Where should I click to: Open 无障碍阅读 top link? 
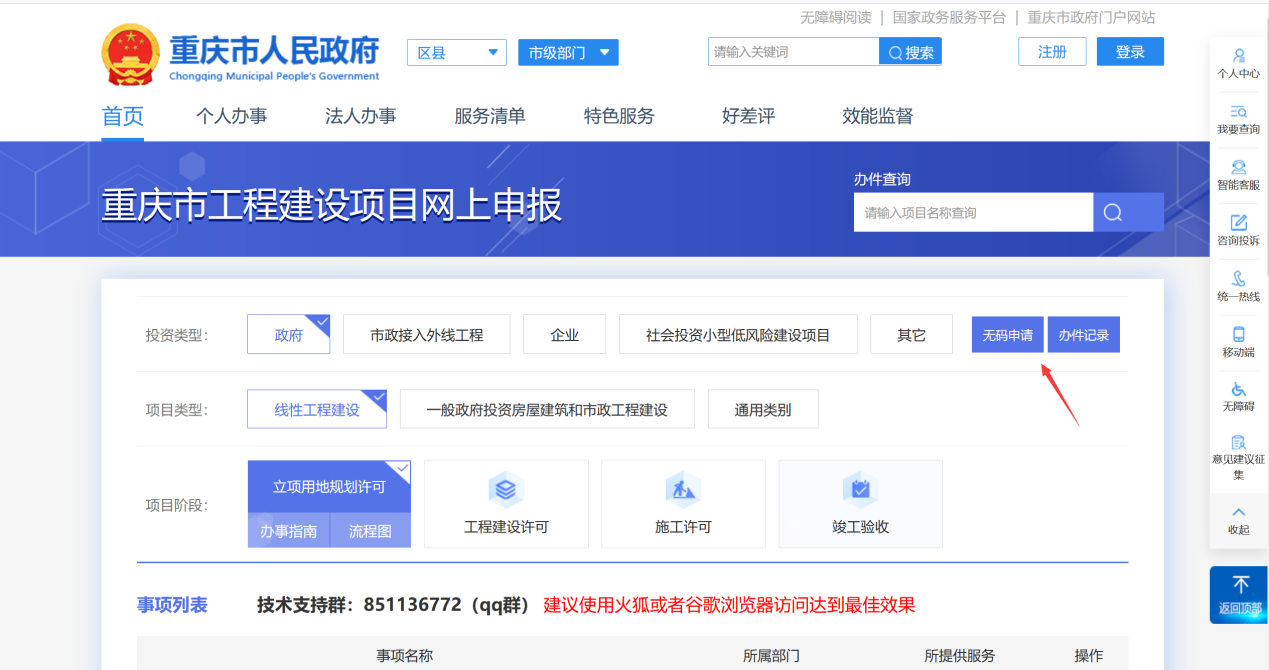[x=835, y=17]
